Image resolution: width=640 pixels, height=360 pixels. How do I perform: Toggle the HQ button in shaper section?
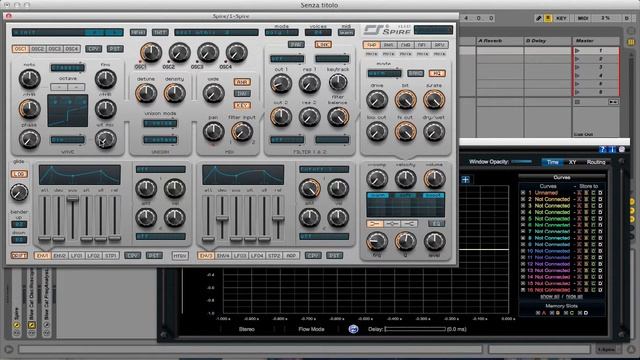pyautogui.click(x=437, y=73)
